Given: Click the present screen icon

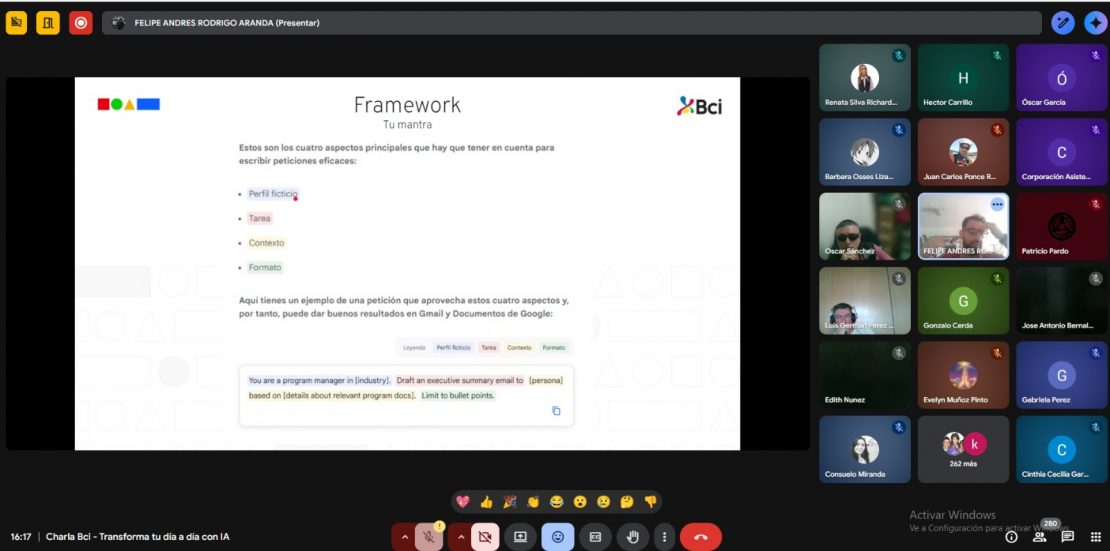Looking at the screenshot, I should pos(520,537).
